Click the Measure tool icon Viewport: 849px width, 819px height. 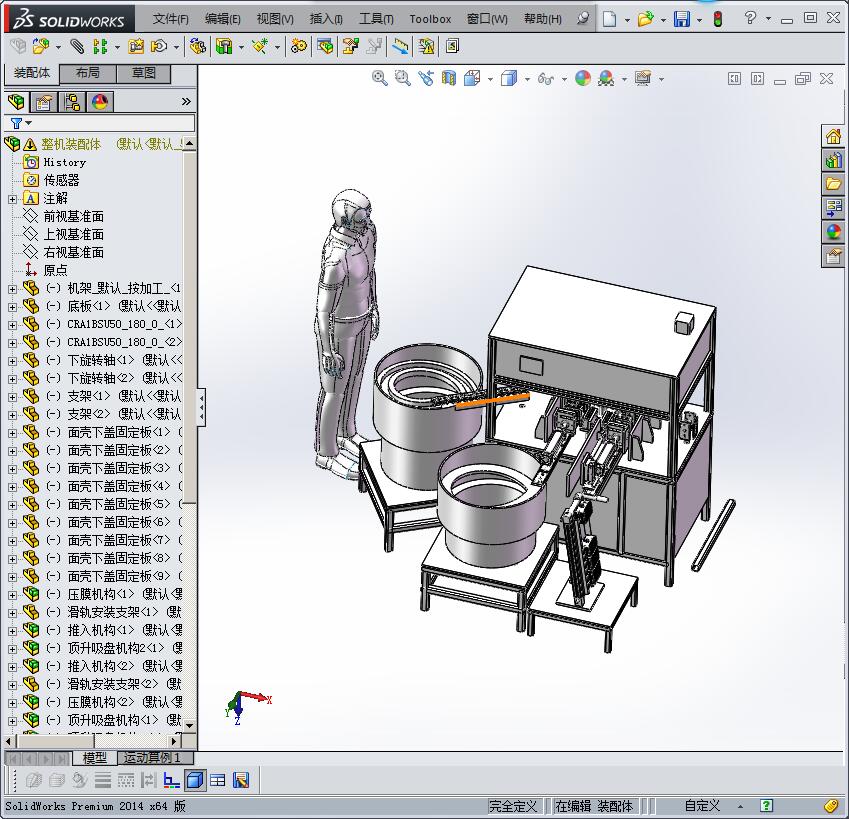[x=398, y=47]
